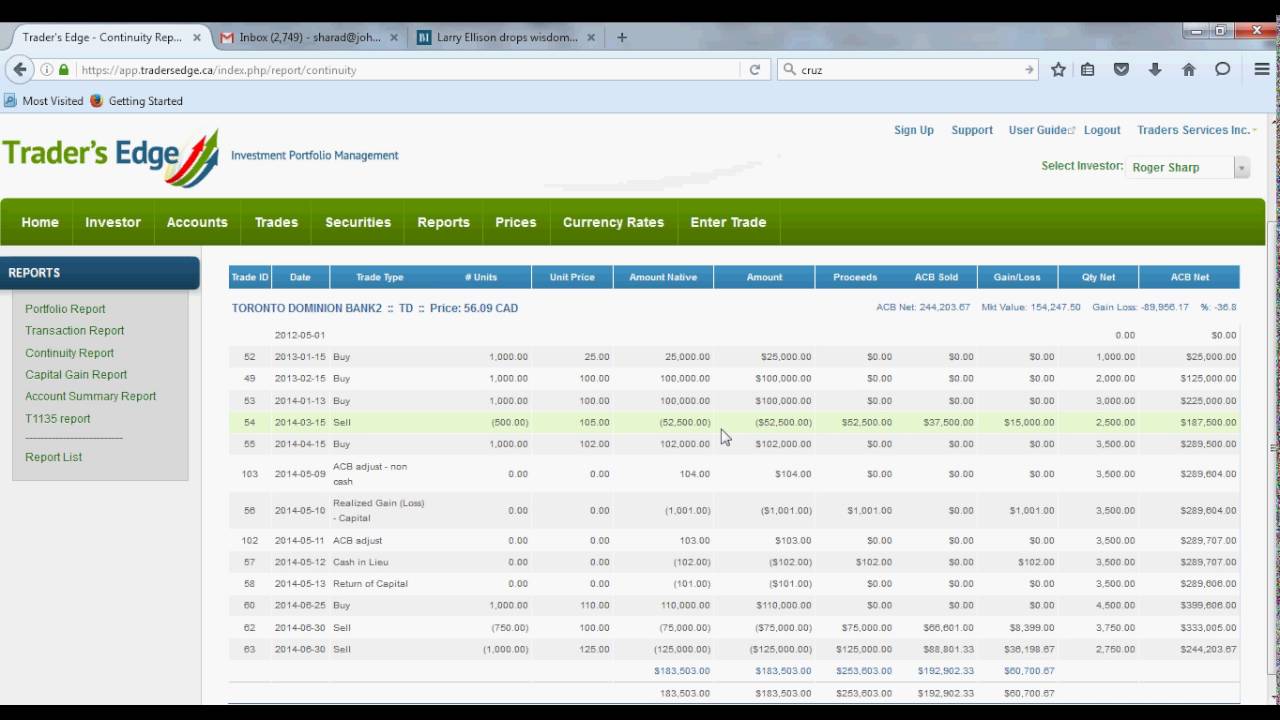This screenshot has height=720, width=1280.
Task: Reload the page with refresh icon
Action: point(755,70)
